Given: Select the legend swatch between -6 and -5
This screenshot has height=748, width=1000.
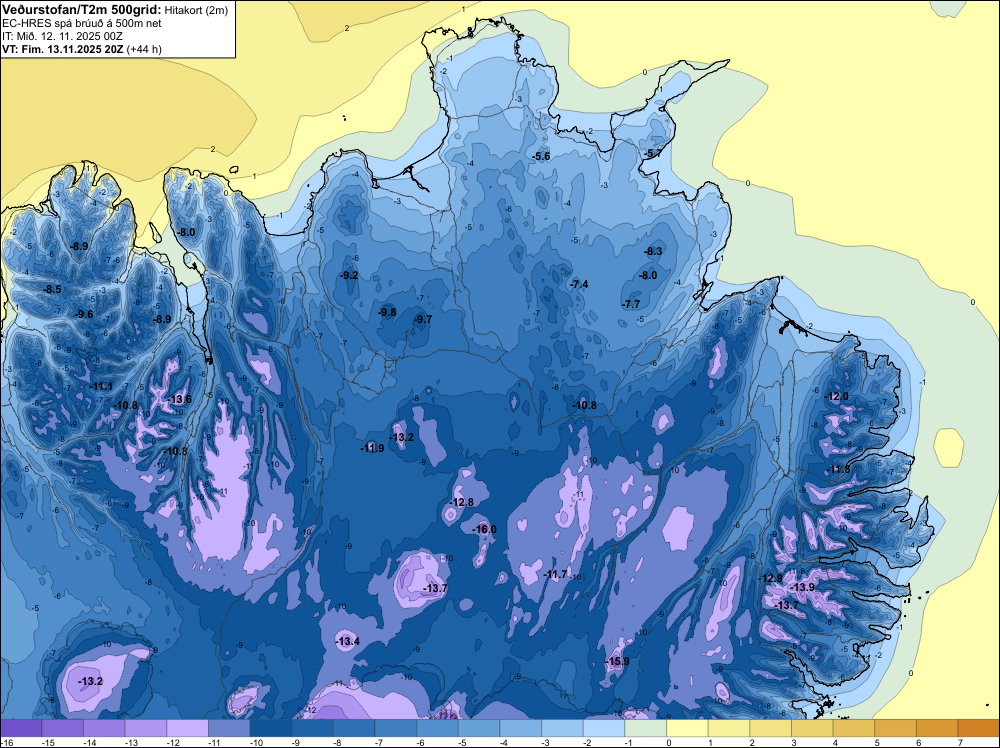Looking at the screenshot, I should click(x=438, y=728).
